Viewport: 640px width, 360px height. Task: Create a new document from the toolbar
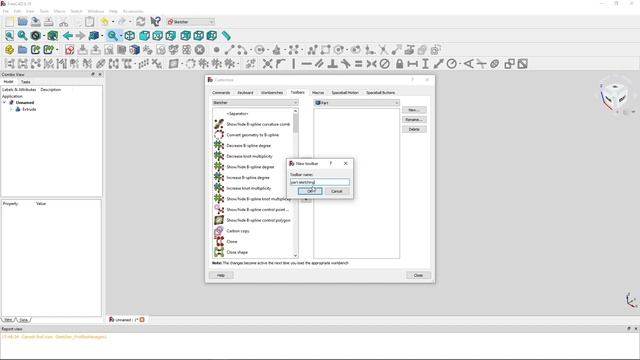(9, 22)
